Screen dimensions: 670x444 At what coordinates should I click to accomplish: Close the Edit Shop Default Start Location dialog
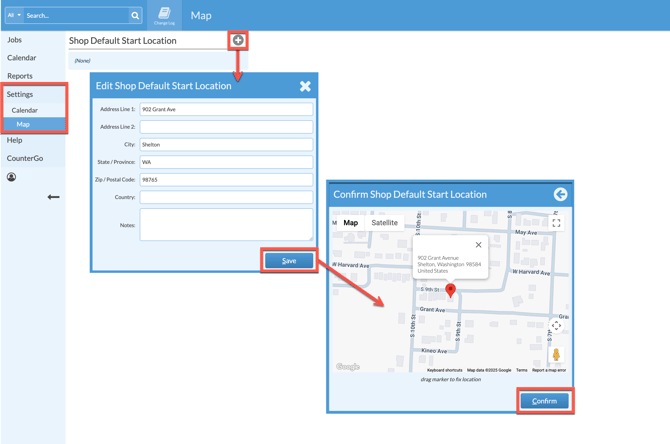(x=305, y=86)
